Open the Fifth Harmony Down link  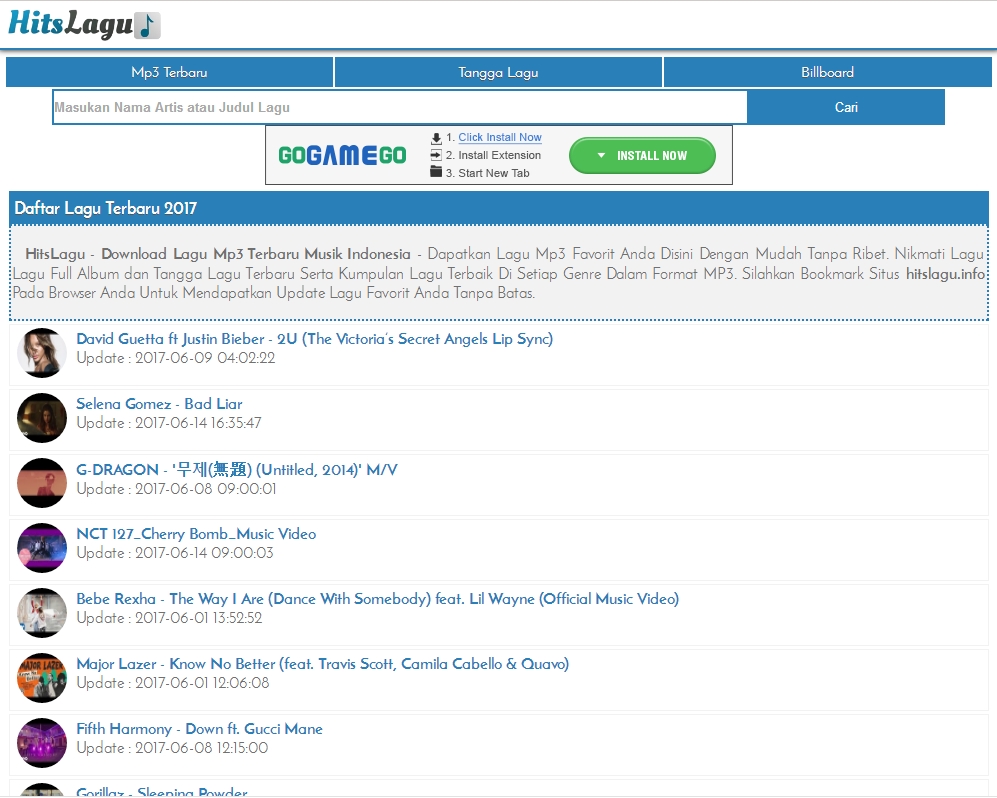tap(200, 728)
